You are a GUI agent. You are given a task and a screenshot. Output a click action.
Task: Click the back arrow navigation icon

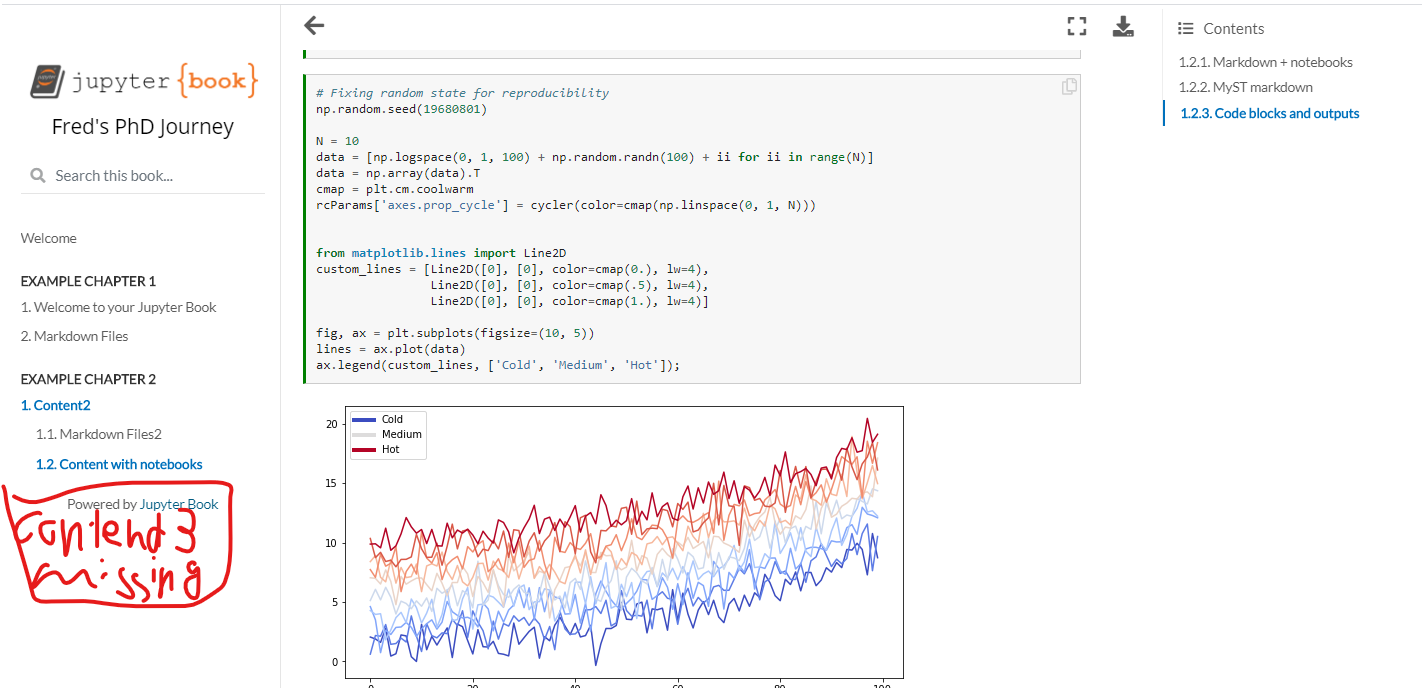click(314, 26)
